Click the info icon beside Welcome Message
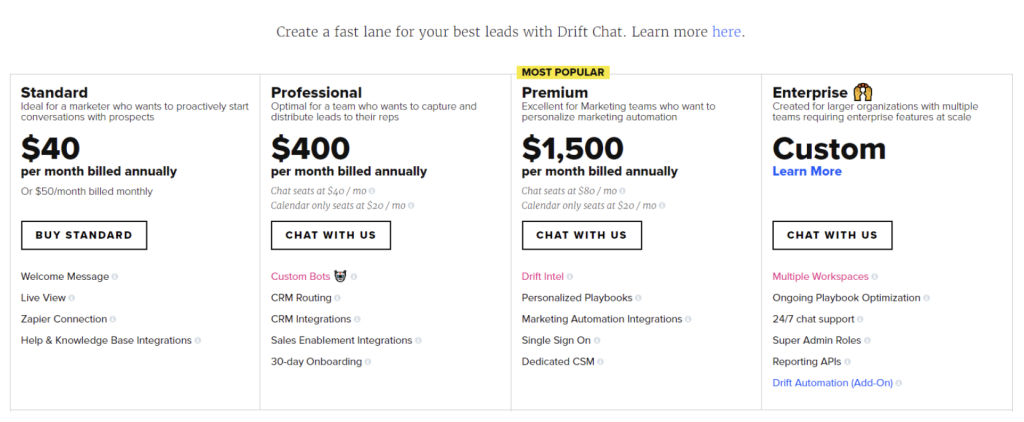The image size is (1024, 422). pyautogui.click(x=115, y=277)
